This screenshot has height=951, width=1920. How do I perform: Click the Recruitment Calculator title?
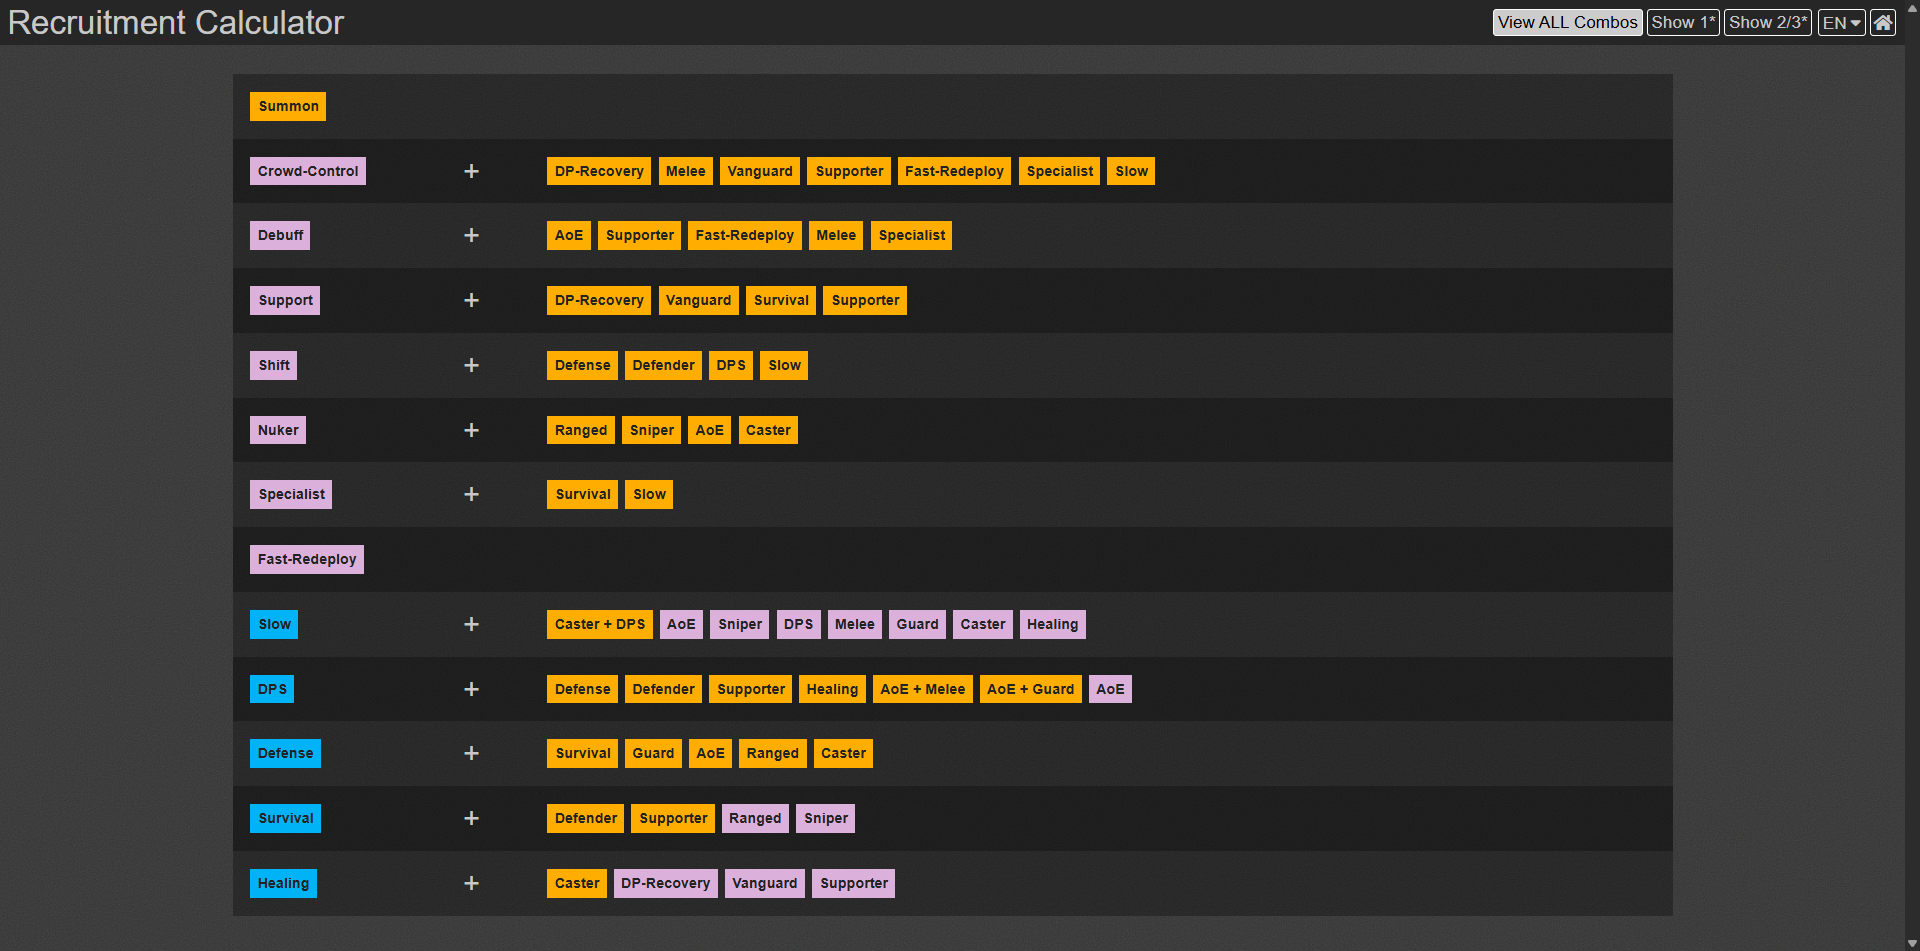pos(176,22)
